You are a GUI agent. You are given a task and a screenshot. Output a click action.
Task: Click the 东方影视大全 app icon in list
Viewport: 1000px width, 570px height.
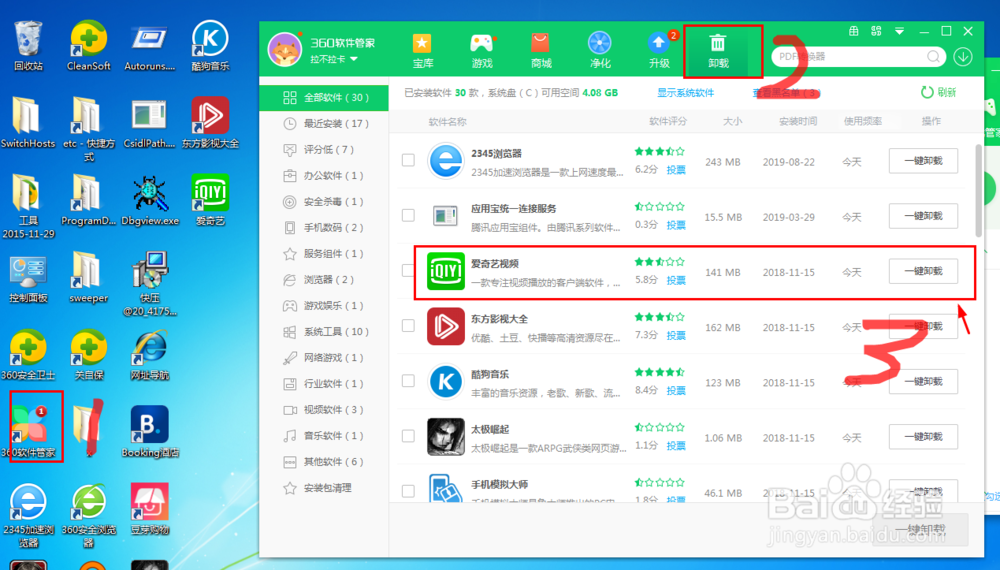(x=446, y=326)
